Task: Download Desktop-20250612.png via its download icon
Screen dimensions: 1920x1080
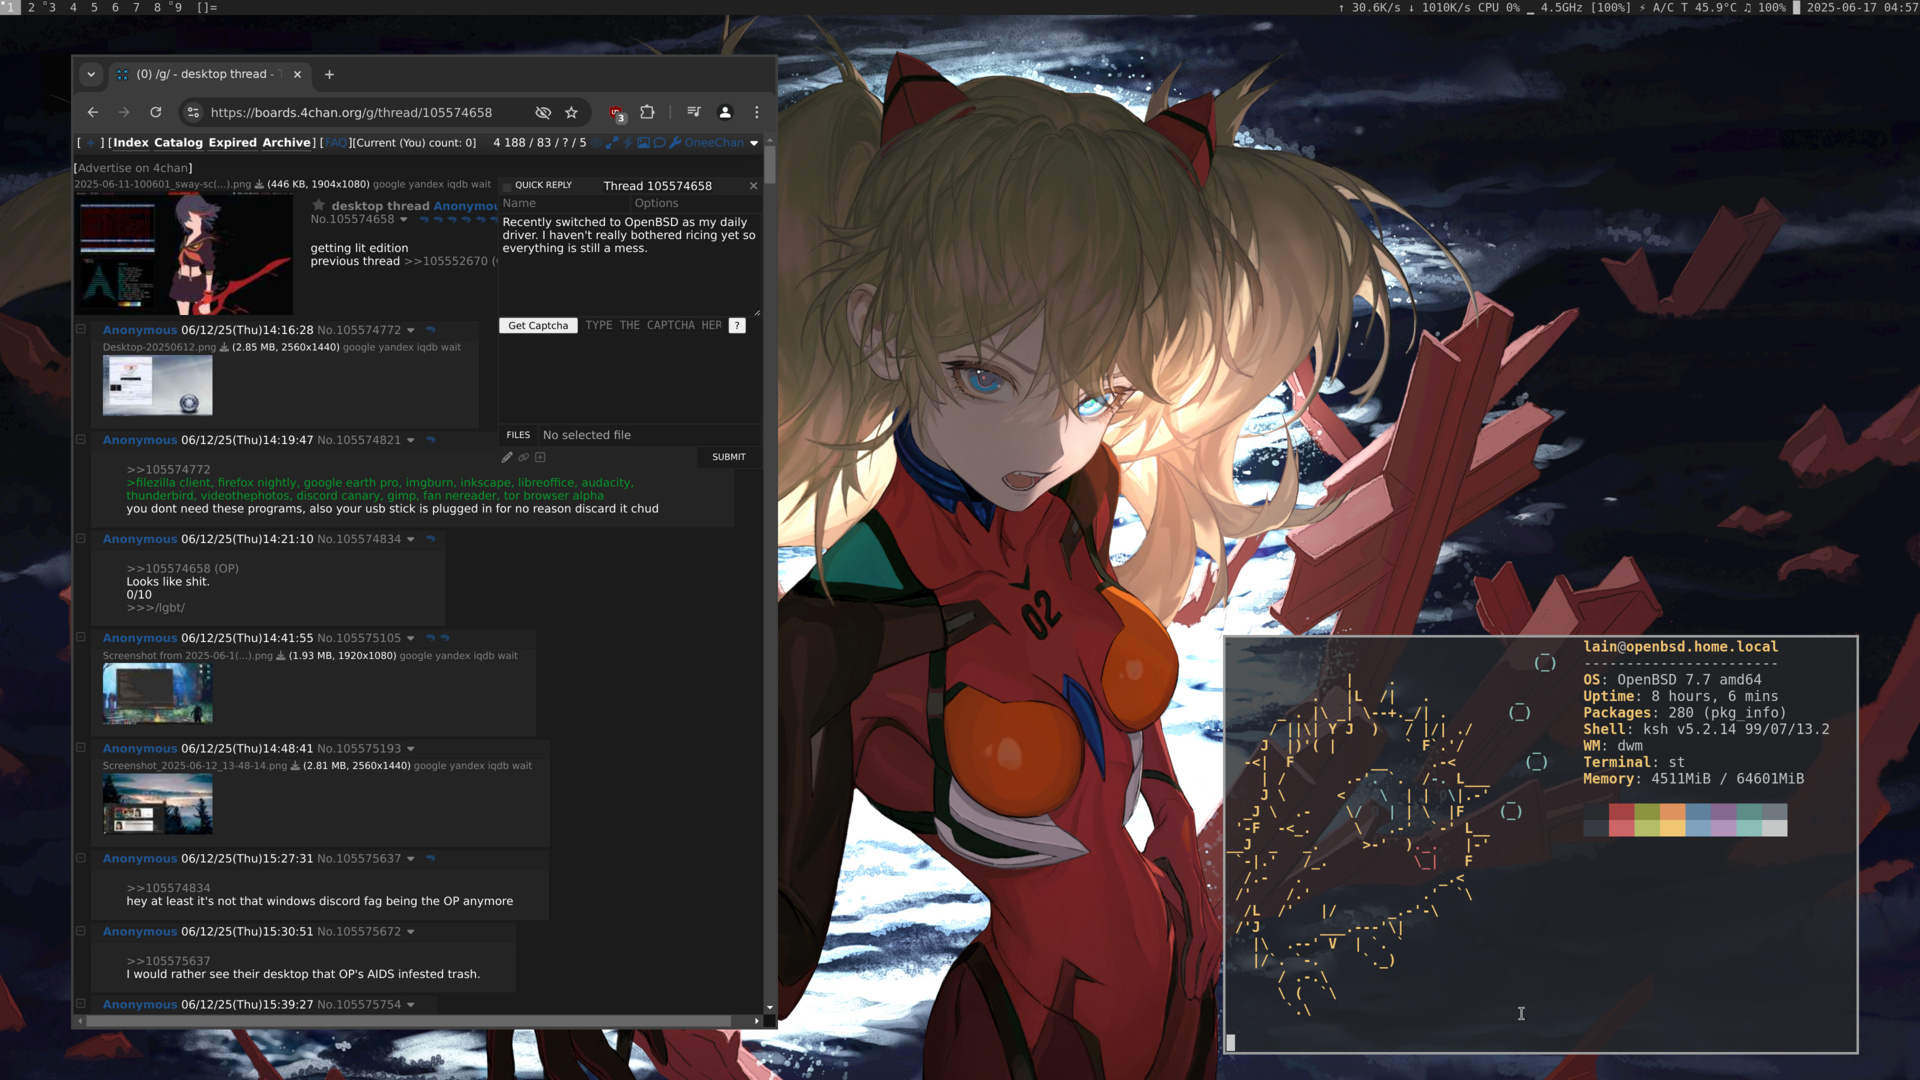Action: pyautogui.click(x=224, y=348)
